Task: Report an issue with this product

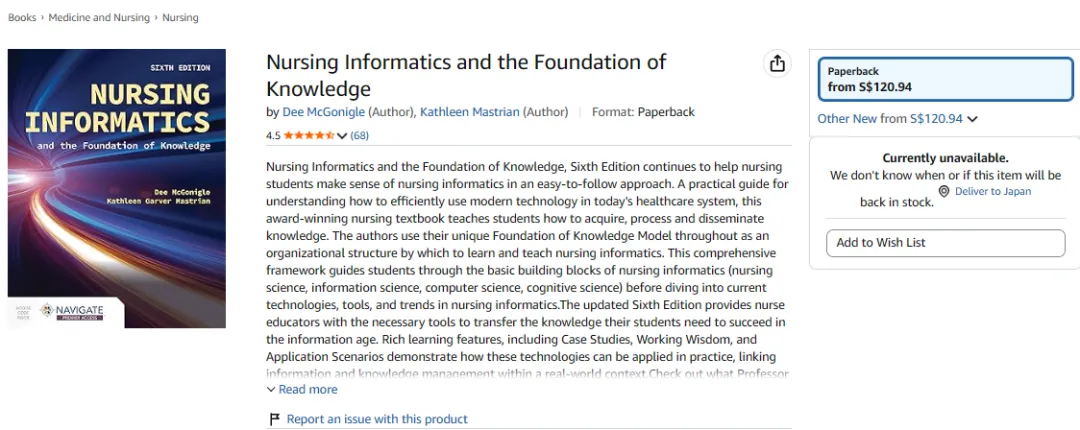Action: click(x=377, y=419)
